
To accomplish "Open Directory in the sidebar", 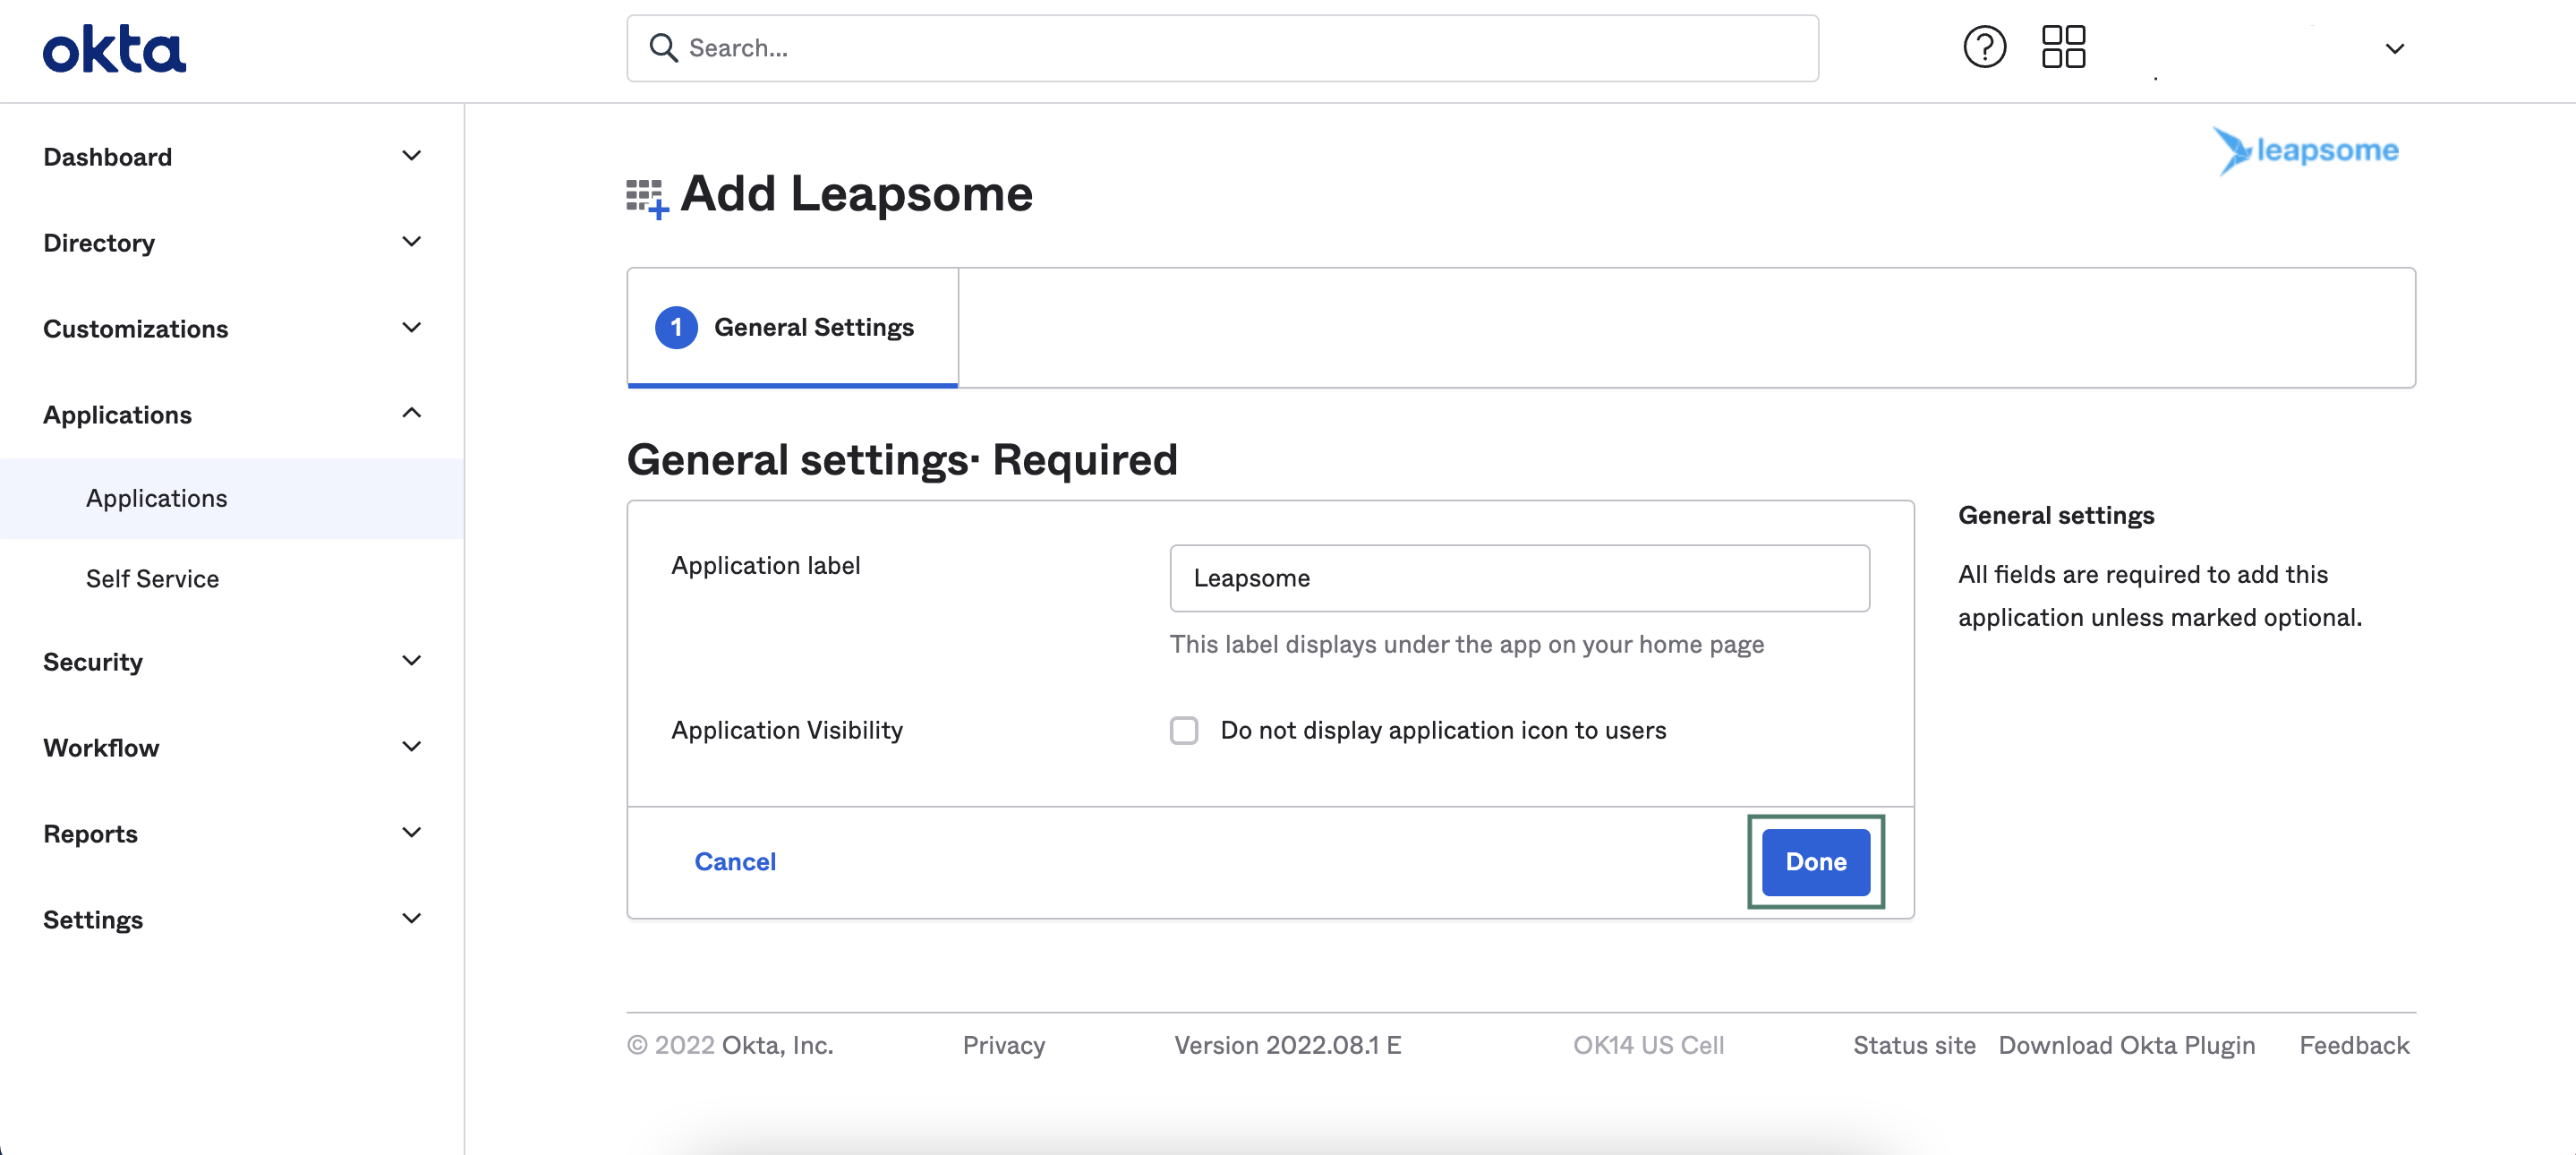I will 99,243.
